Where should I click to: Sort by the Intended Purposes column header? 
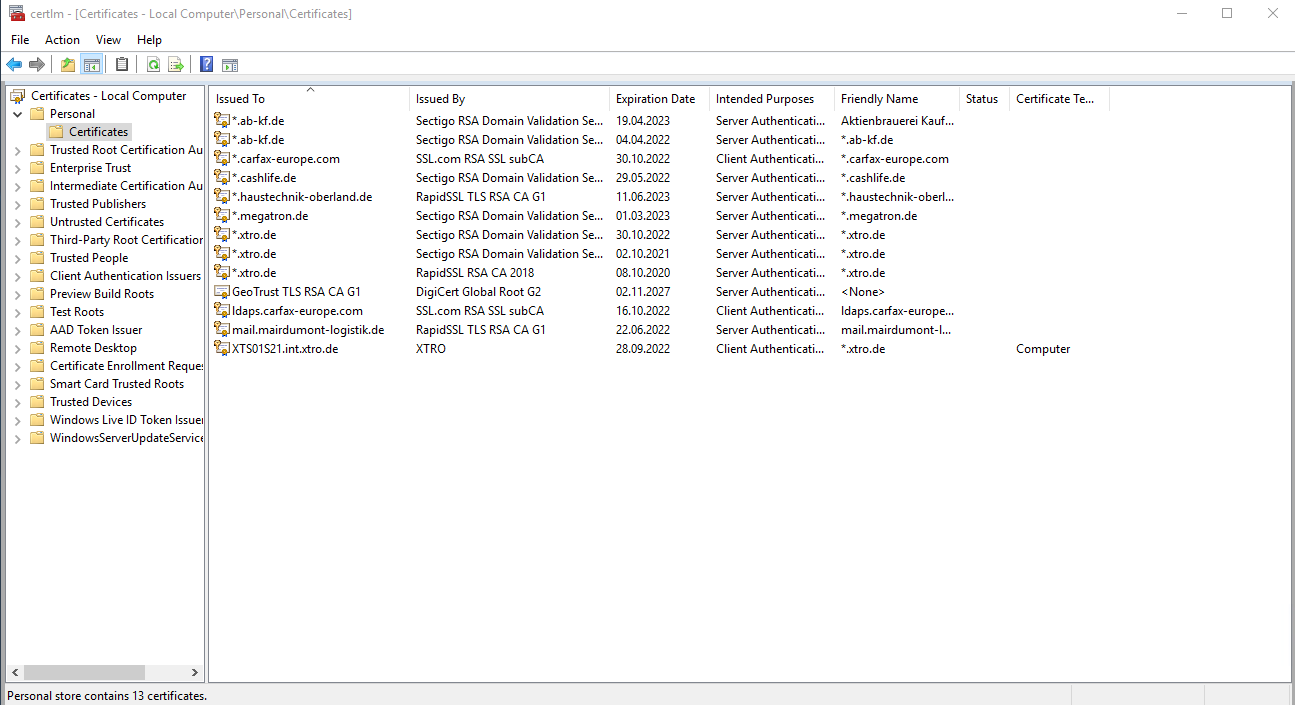tap(772, 99)
